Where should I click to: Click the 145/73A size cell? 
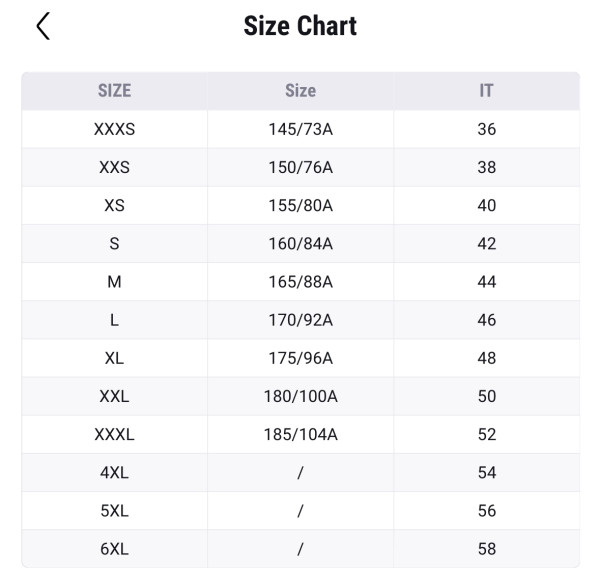300,129
